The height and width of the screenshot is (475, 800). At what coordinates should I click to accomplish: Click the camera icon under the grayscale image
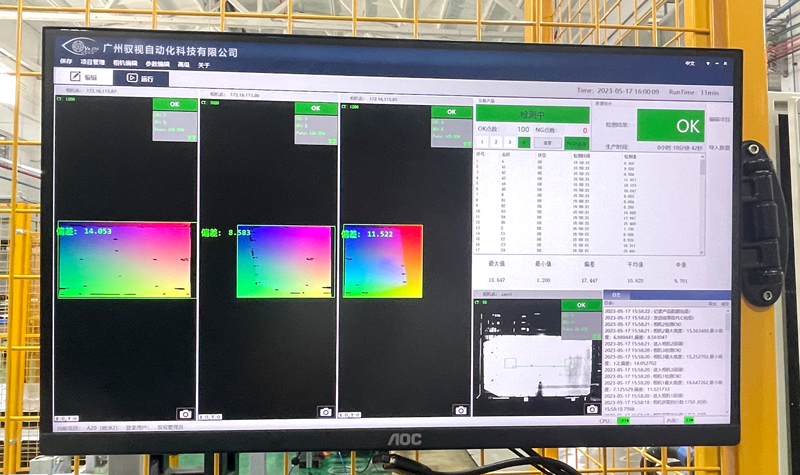(591, 409)
